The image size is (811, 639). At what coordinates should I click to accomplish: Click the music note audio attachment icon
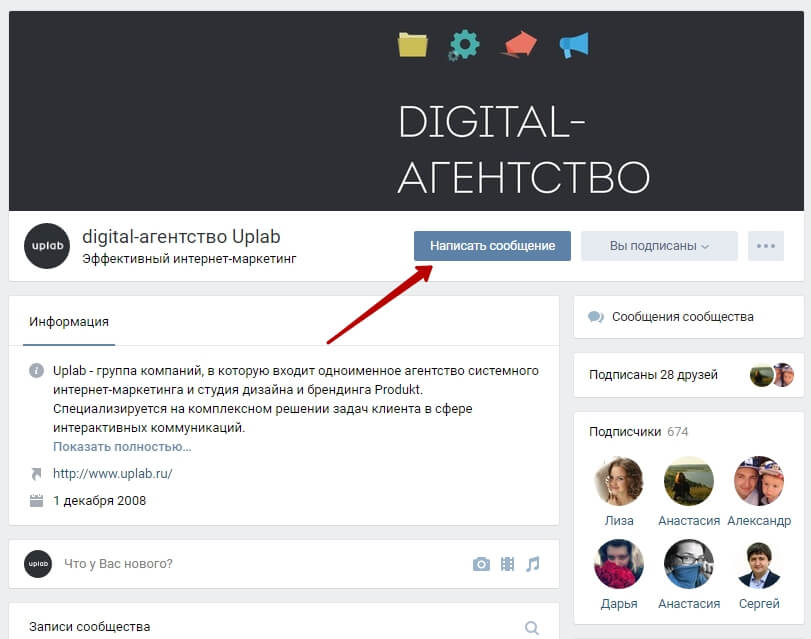[533, 564]
